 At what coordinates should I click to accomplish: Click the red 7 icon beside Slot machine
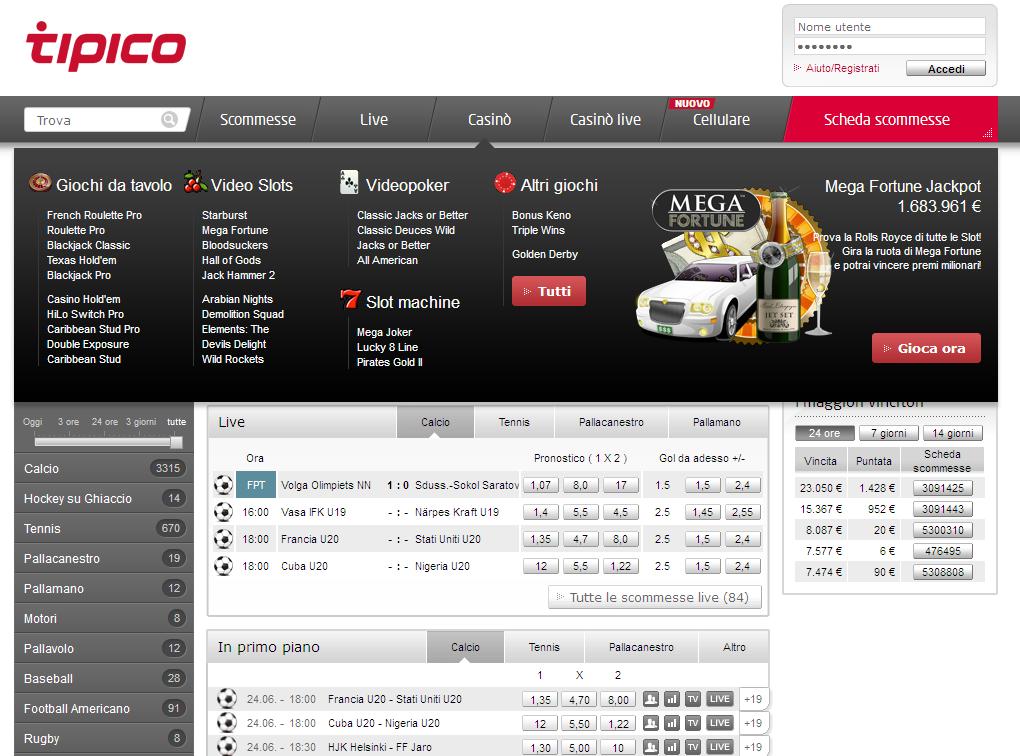350,299
